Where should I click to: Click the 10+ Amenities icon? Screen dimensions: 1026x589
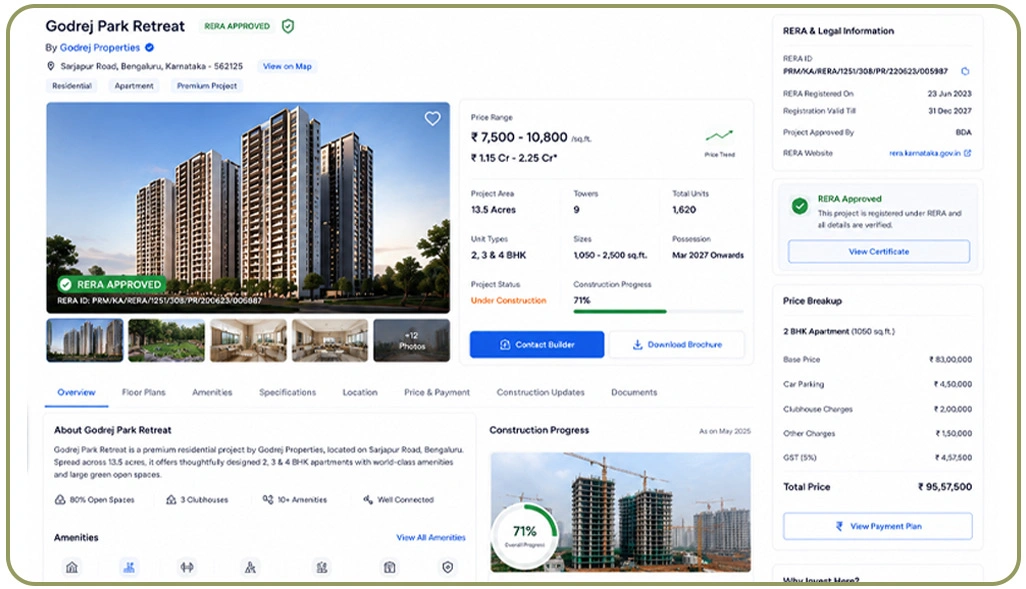pyautogui.click(x=268, y=499)
